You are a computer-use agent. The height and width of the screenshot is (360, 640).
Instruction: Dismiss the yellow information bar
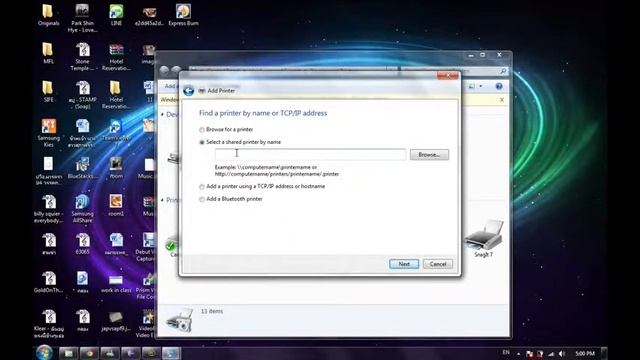pos(502,100)
